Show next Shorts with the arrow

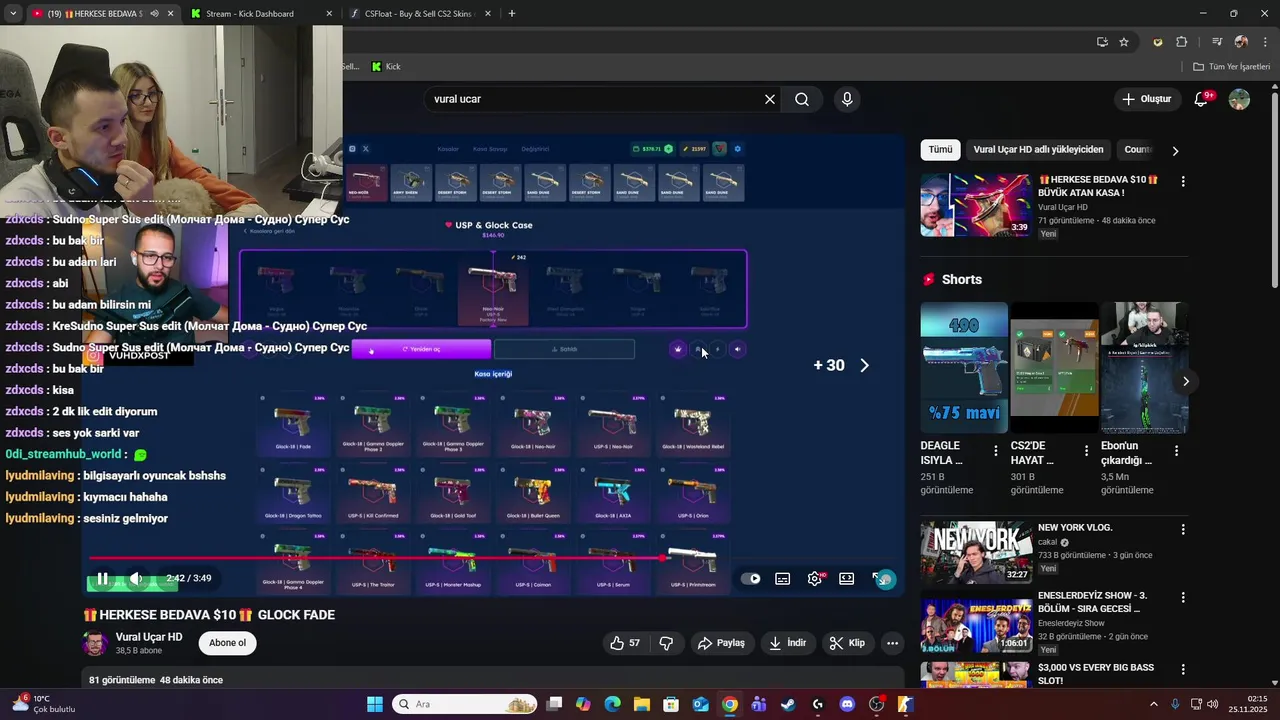1186,381
